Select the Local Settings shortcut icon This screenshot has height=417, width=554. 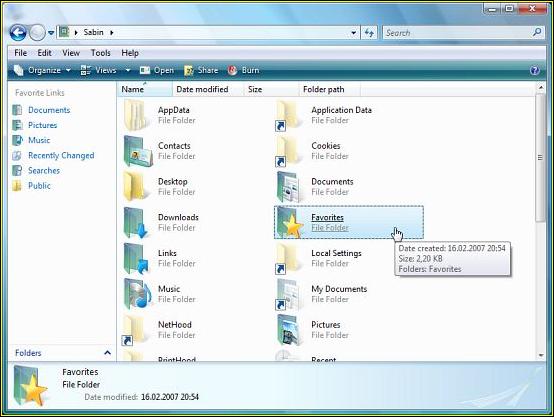[x=288, y=259]
